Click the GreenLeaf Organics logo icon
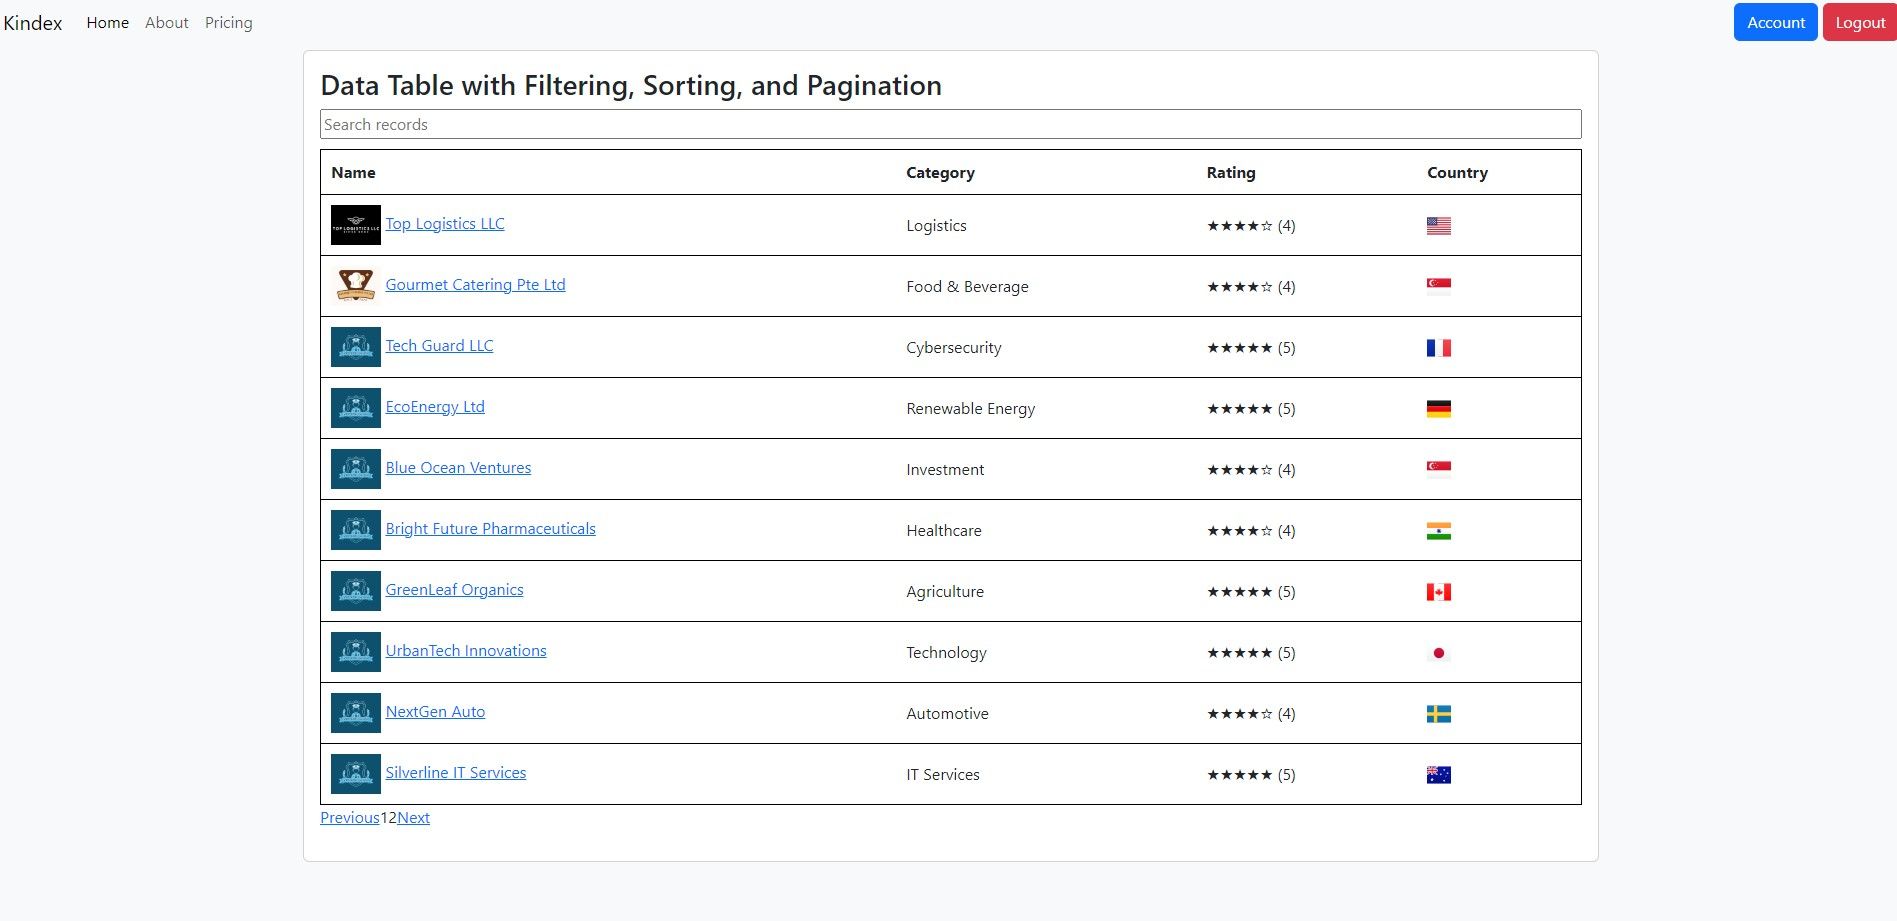 [x=356, y=591]
